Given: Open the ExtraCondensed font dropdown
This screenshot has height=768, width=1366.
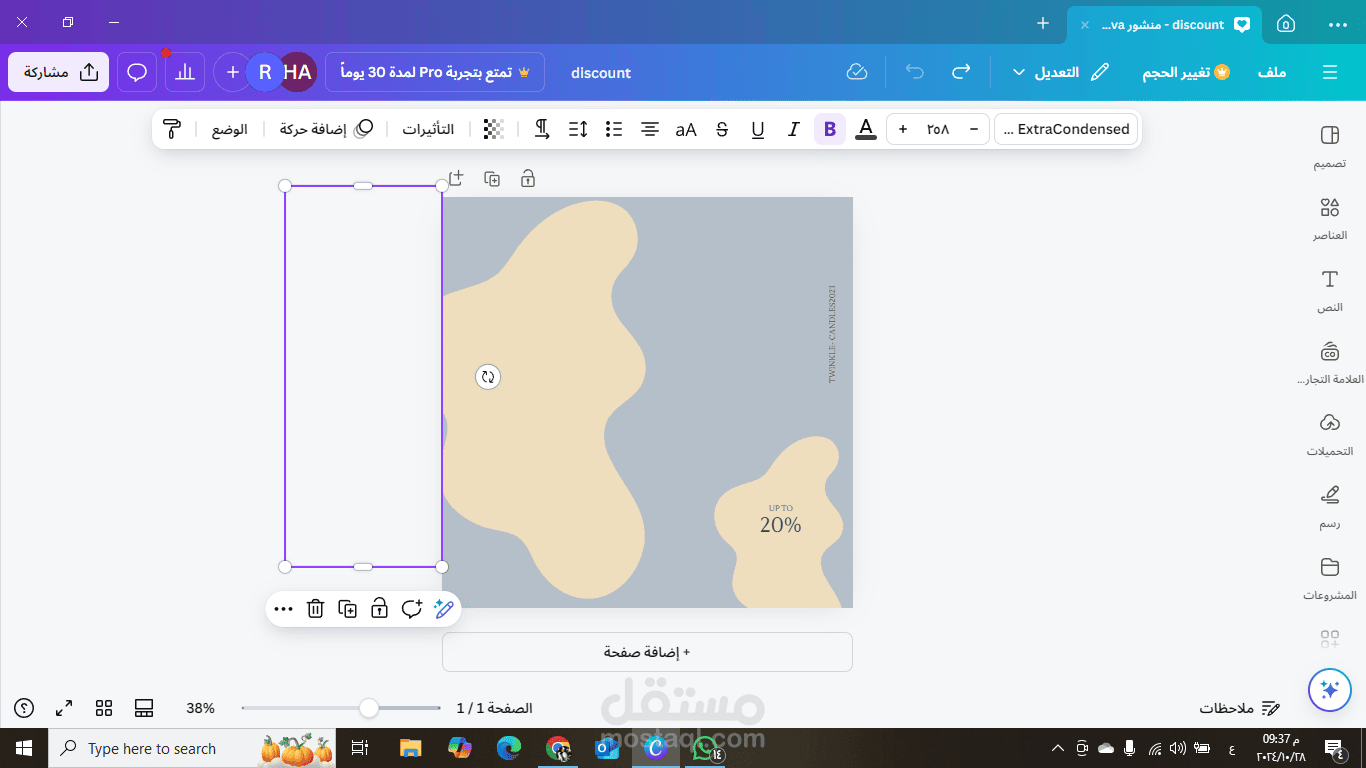Looking at the screenshot, I should pos(1066,129).
